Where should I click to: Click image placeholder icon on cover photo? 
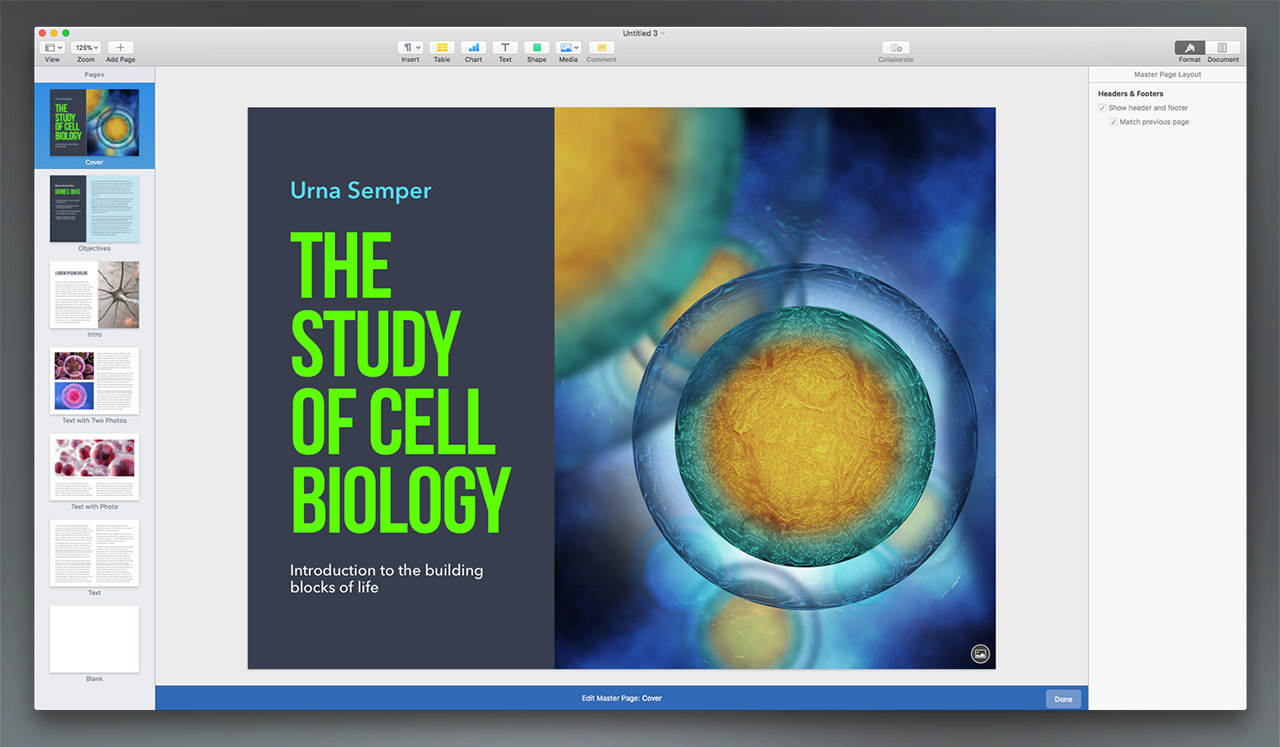980,654
